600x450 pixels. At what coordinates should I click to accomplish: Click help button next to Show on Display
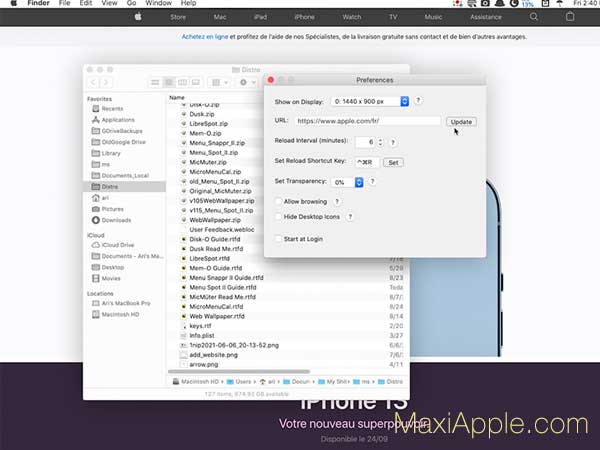418,101
